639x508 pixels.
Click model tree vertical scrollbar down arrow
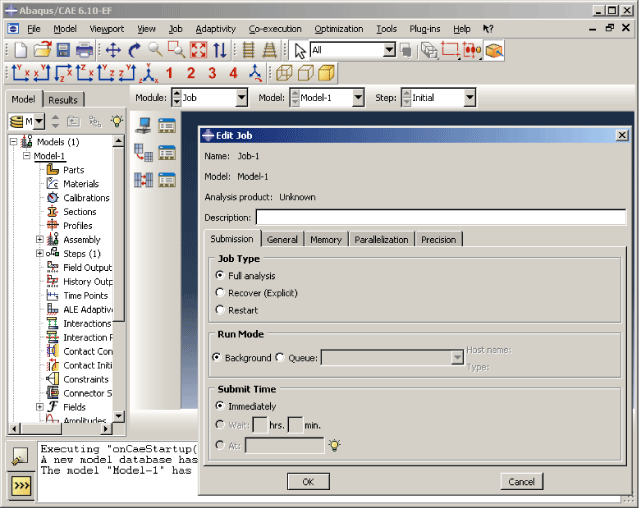119,416
